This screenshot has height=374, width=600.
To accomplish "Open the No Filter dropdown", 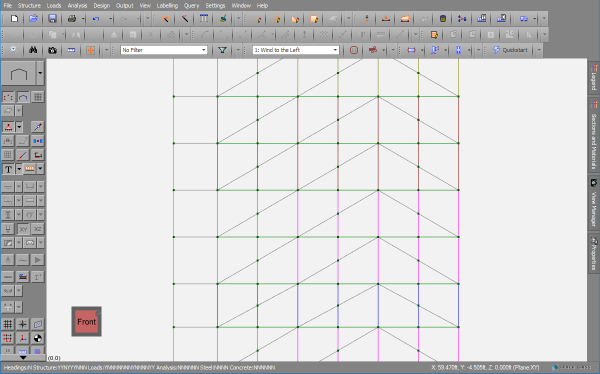I will click(x=164, y=50).
